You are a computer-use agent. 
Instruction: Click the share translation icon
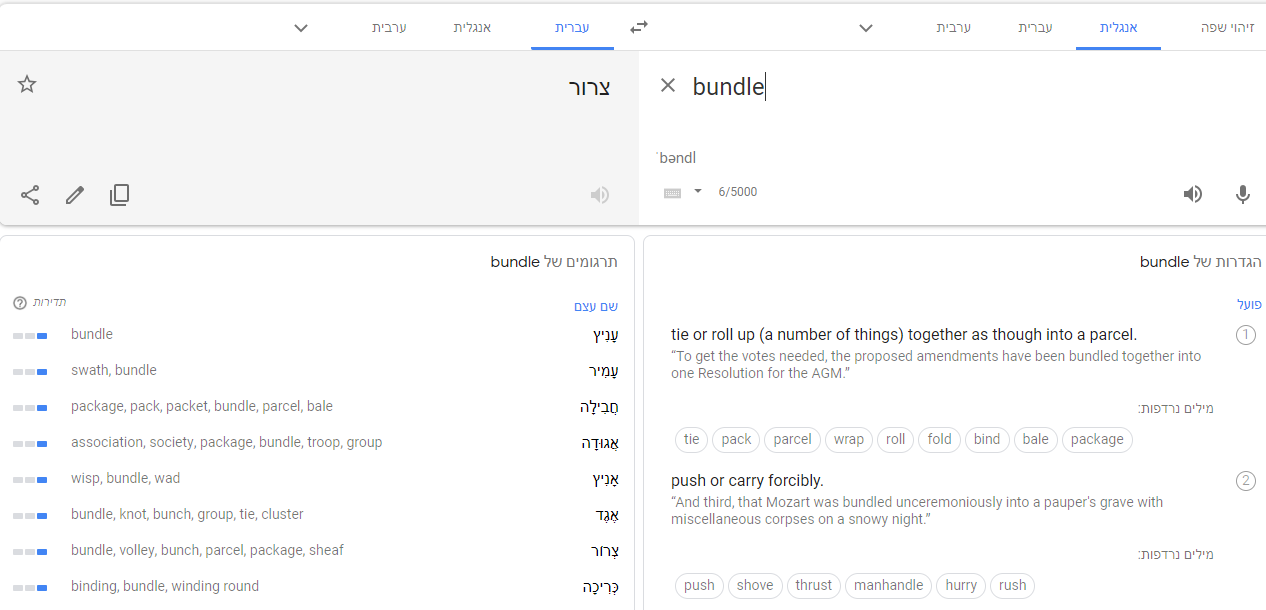[30, 195]
